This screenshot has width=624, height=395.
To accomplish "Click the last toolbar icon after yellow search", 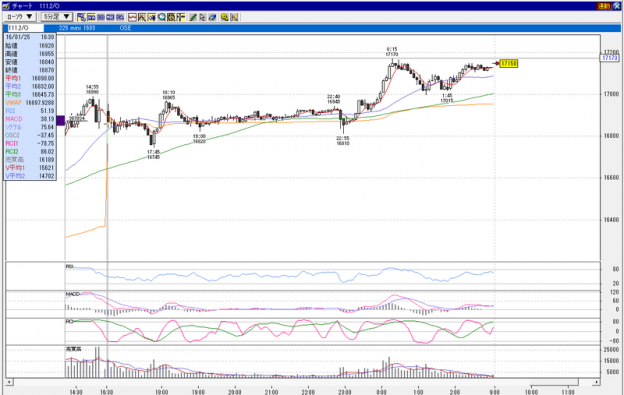I will [234, 17].
